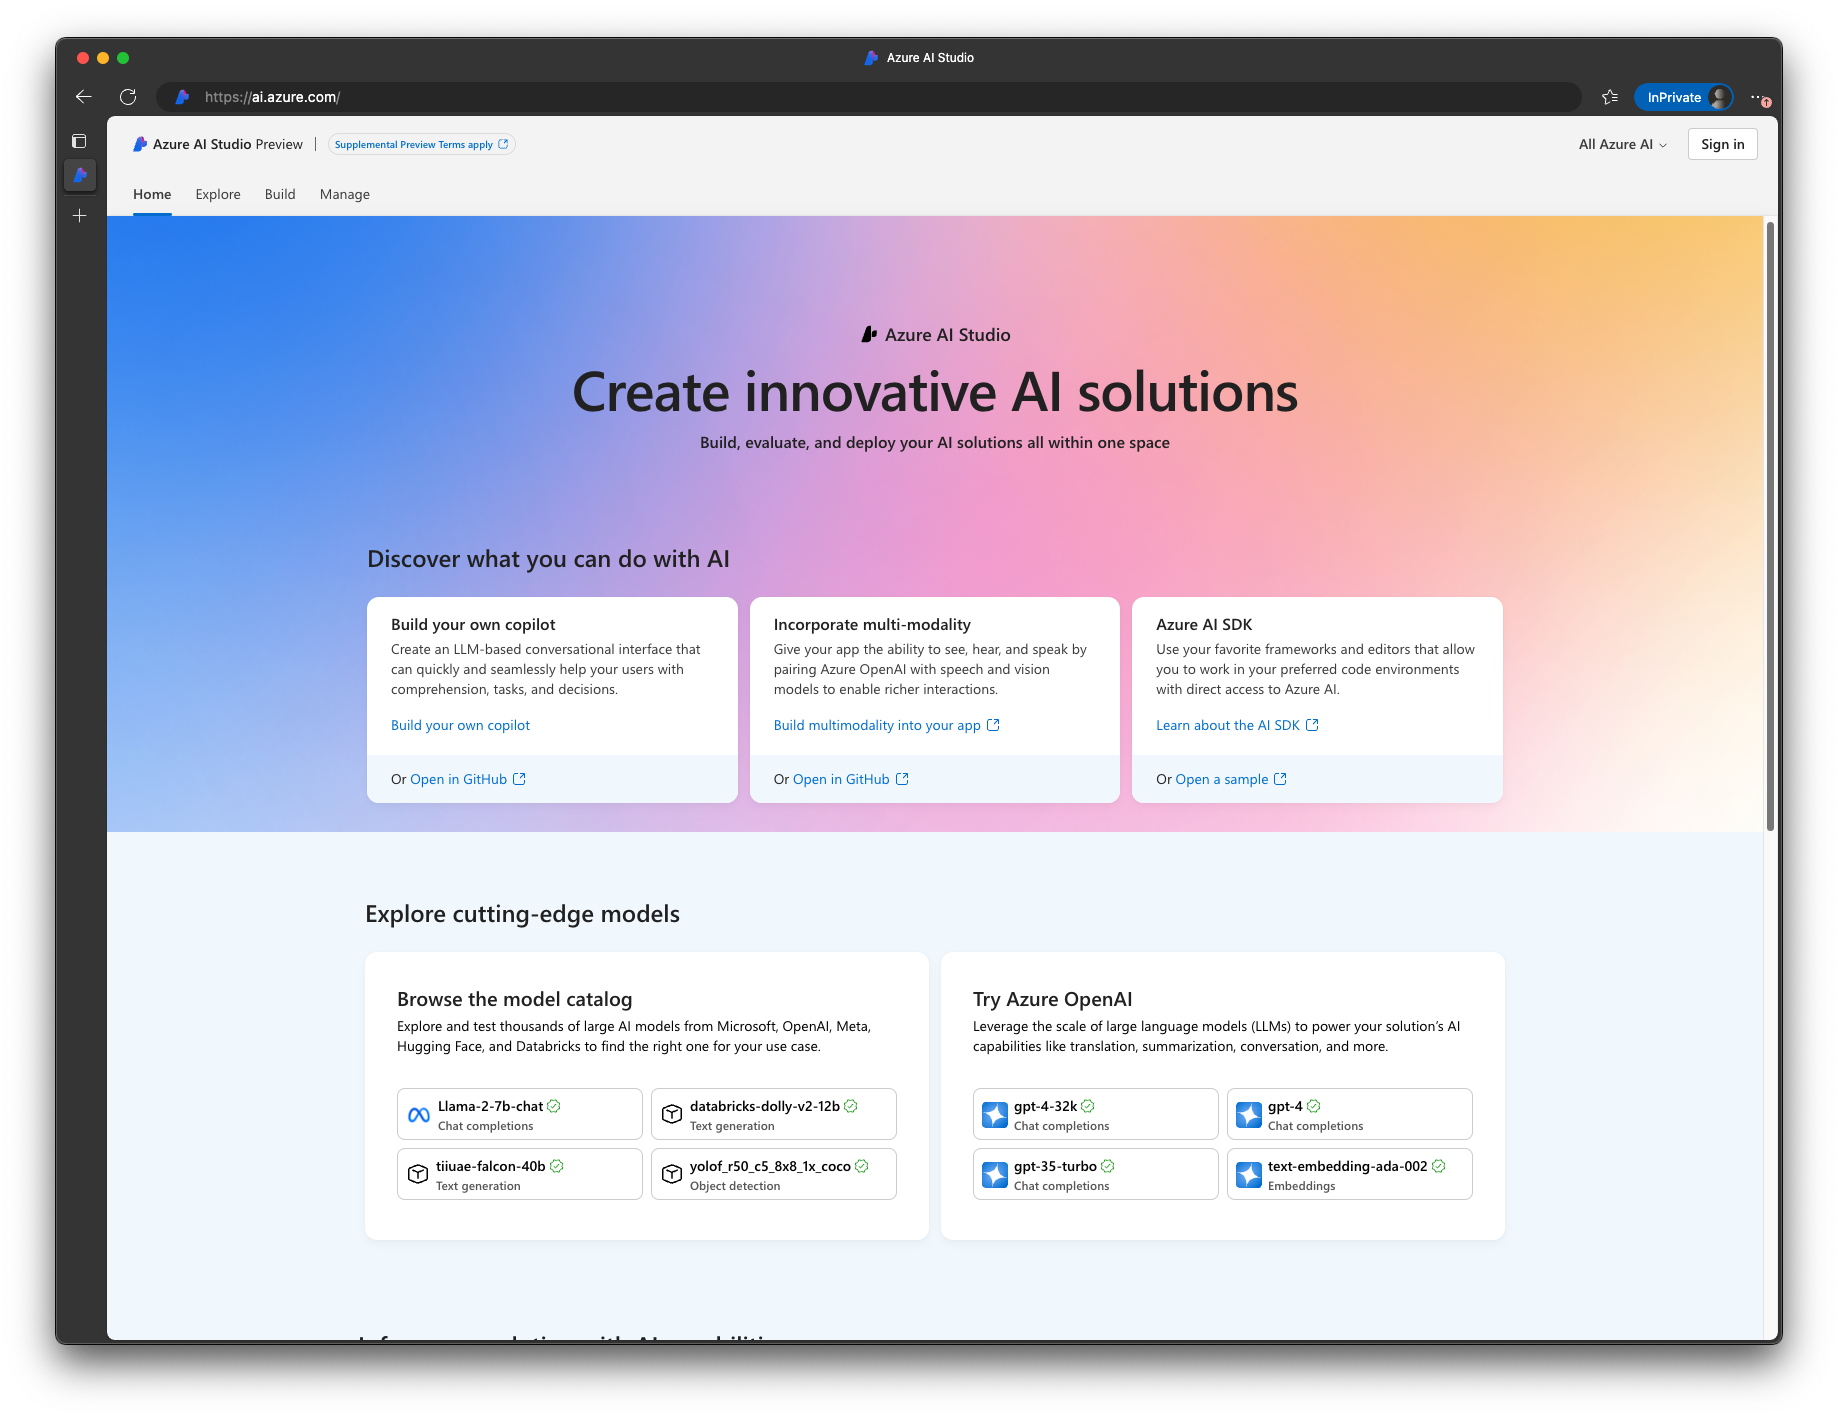
Task: Click the Try Azure OpenAI heading
Action: [x=1052, y=999]
